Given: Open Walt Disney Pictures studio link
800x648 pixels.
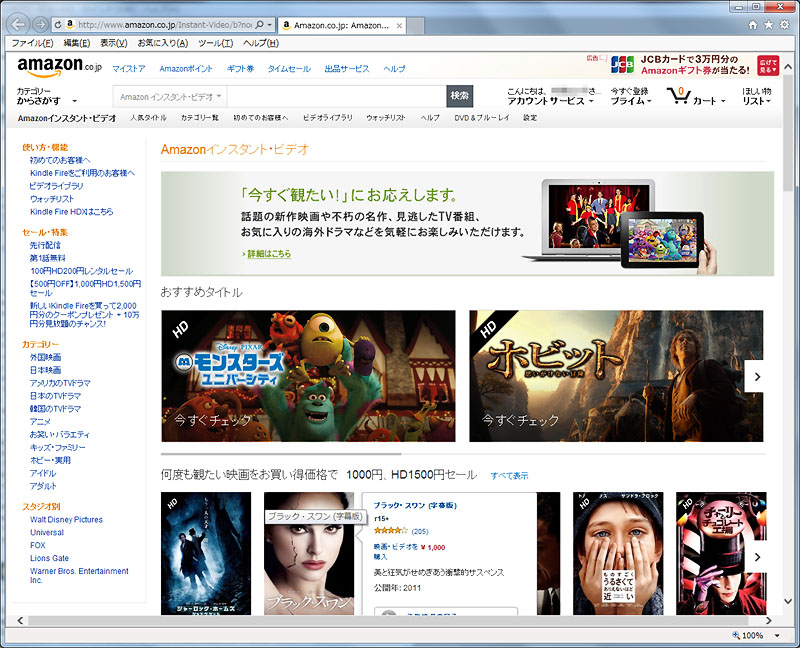Looking at the screenshot, I should coord(66,519).
